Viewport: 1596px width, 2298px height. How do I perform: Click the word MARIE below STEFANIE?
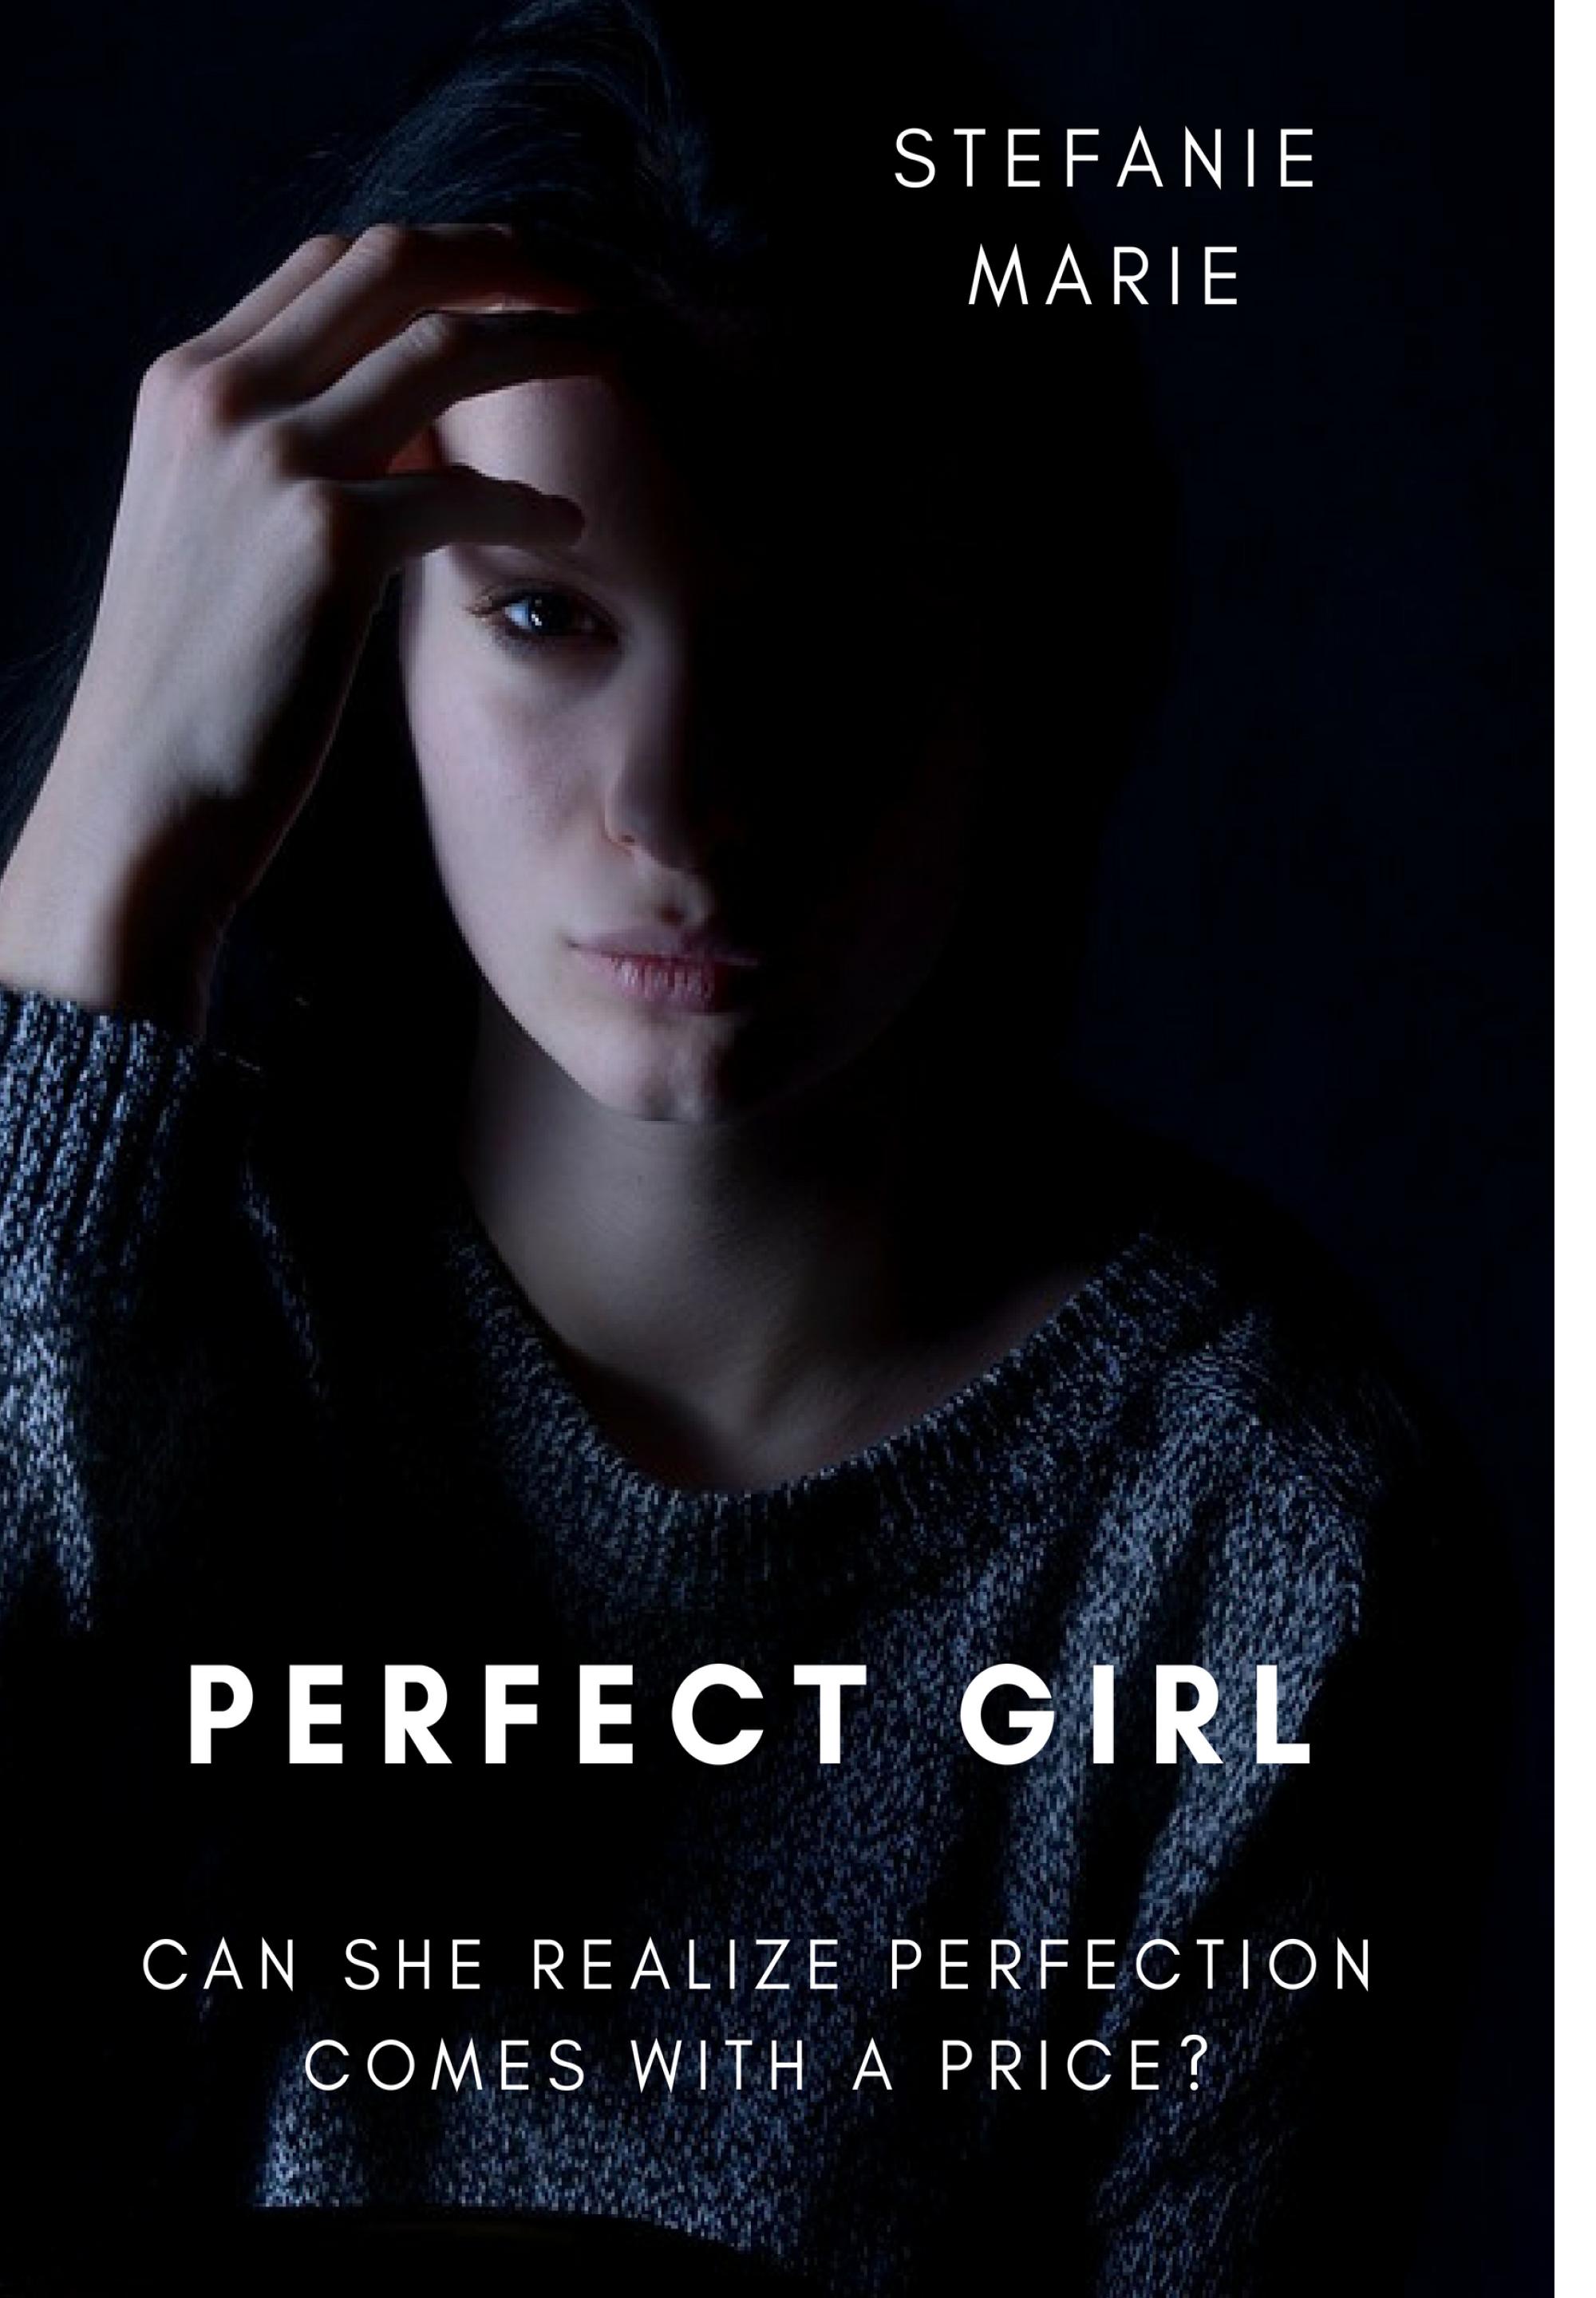(1105, 275)
